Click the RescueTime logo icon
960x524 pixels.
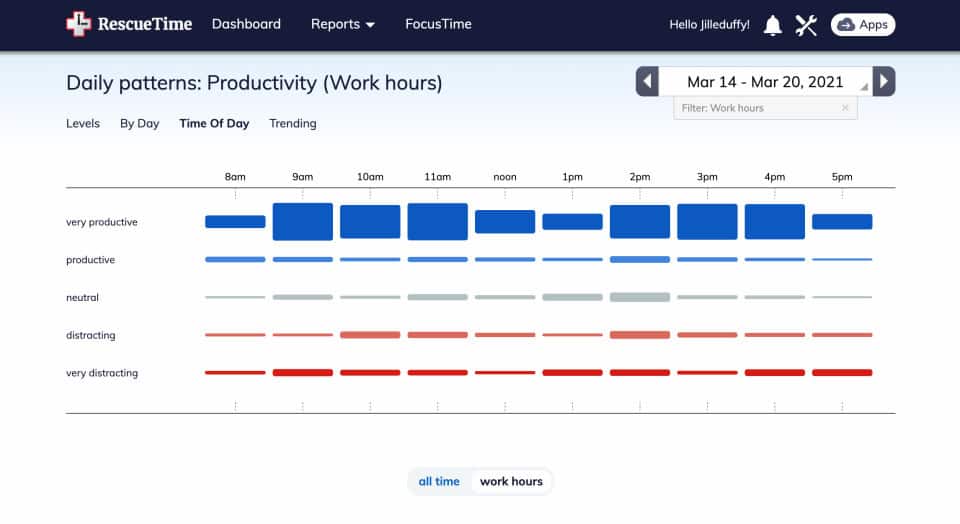78,24
